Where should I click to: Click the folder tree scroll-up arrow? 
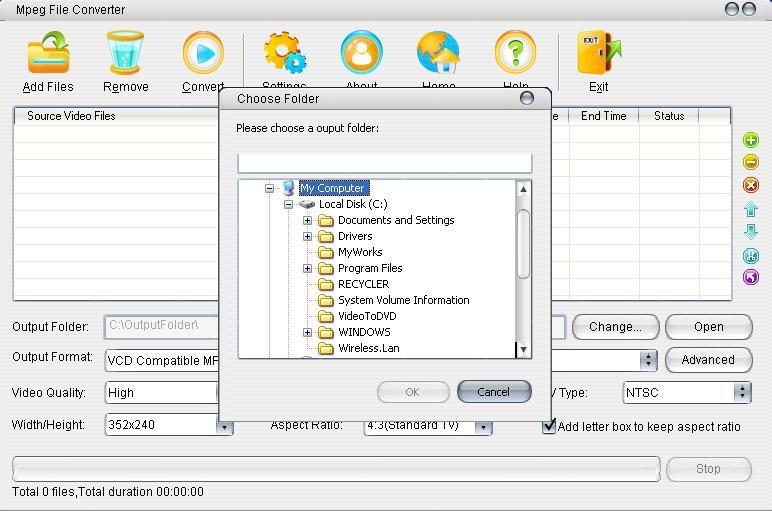tap(523, 189)
